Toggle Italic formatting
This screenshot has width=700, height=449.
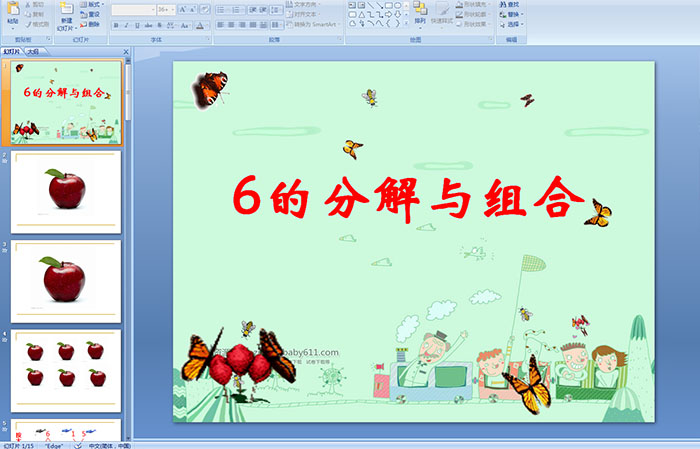127,25
